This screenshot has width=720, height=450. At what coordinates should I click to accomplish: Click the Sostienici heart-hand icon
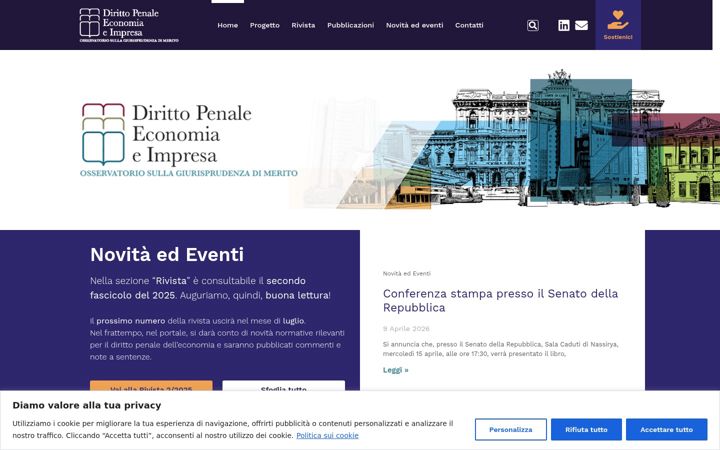tap(618, 20)
